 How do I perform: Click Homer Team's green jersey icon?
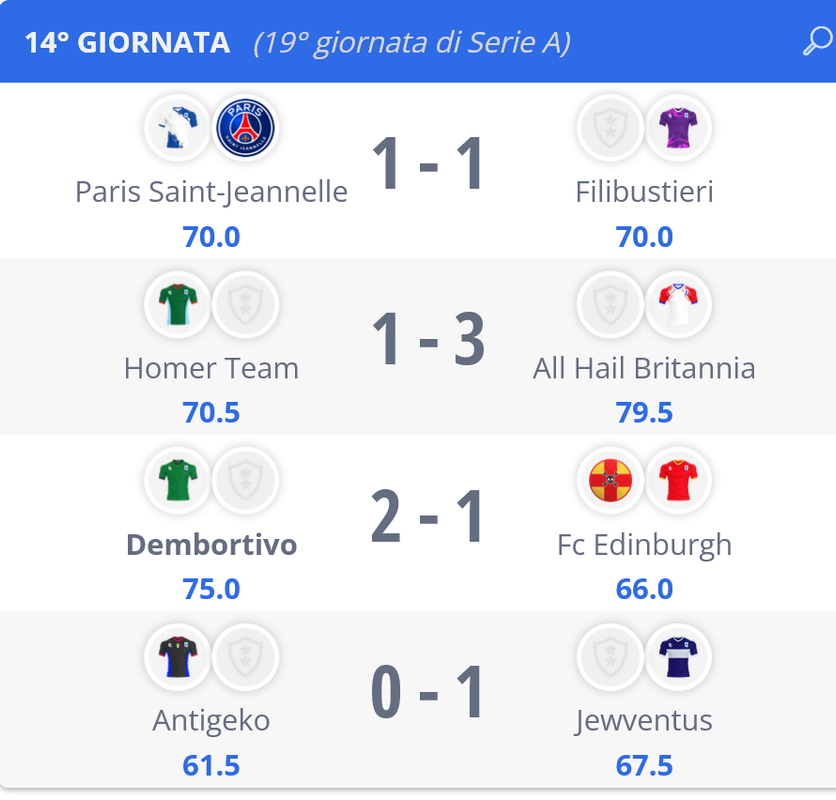[x=178, y=305]
